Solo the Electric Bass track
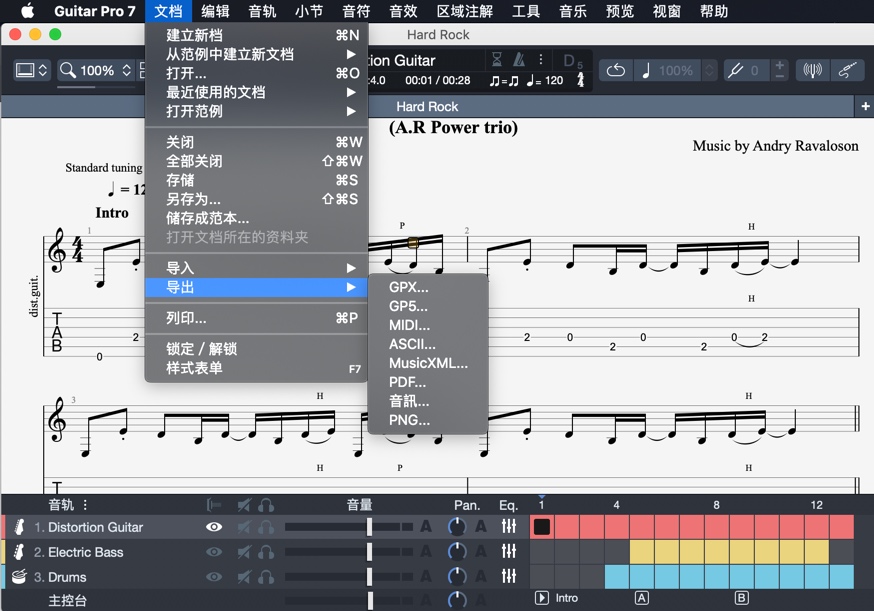This screenshot has height=611, width=874. 266,552
